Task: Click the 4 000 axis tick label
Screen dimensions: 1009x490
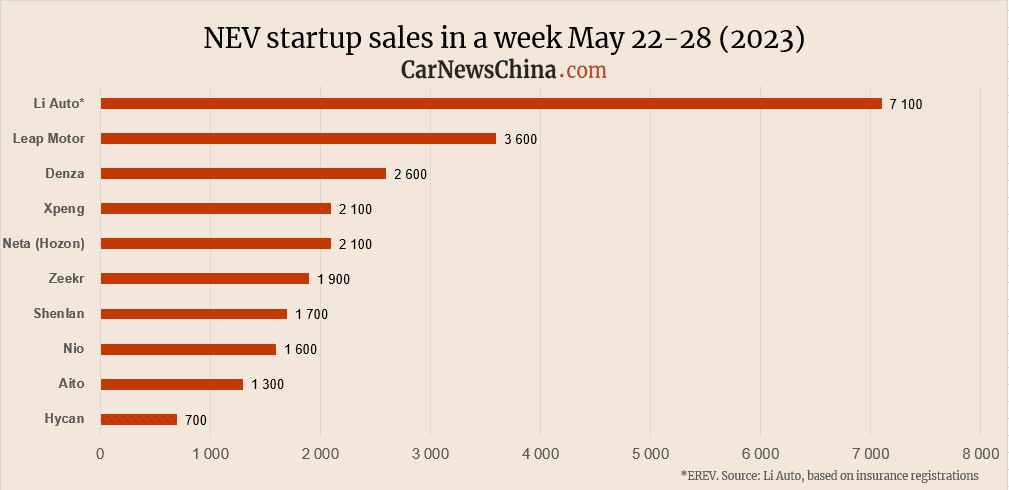Action: click(540, 454)
